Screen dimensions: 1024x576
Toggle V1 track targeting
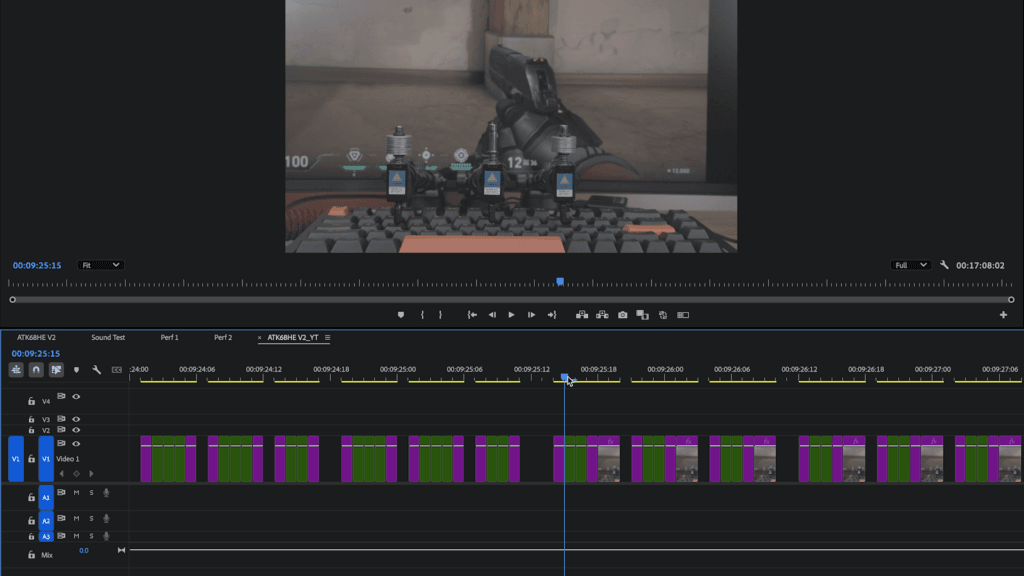(x=46, y=459)
